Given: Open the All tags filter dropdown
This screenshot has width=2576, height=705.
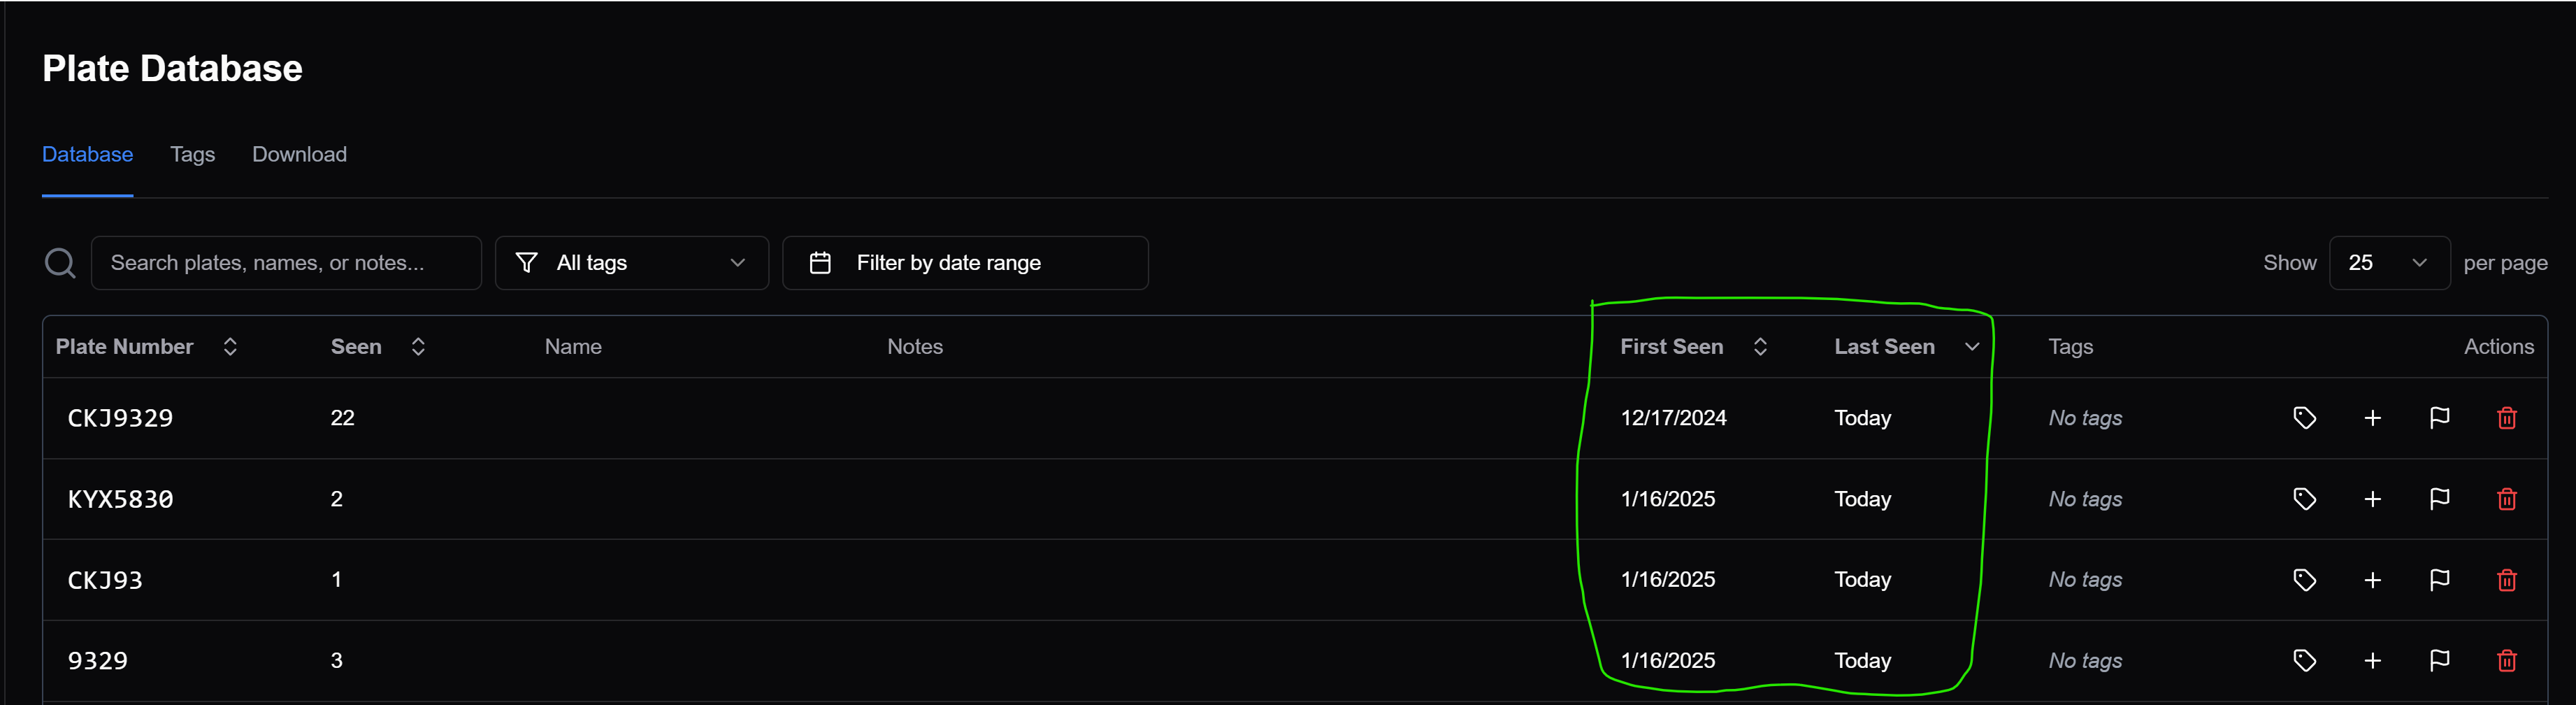Looking at the screenshot, I should 631,263.
